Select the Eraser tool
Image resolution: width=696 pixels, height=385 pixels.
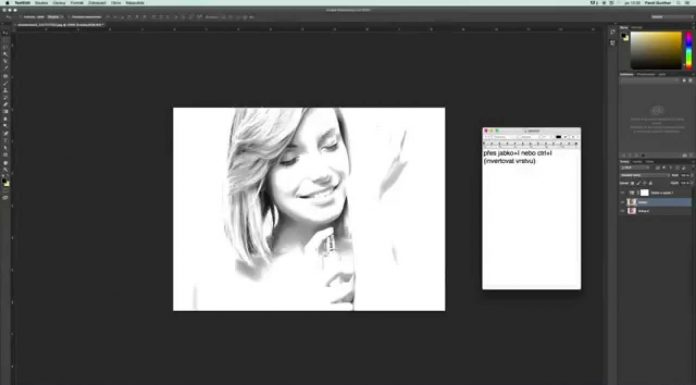(5, 104)
